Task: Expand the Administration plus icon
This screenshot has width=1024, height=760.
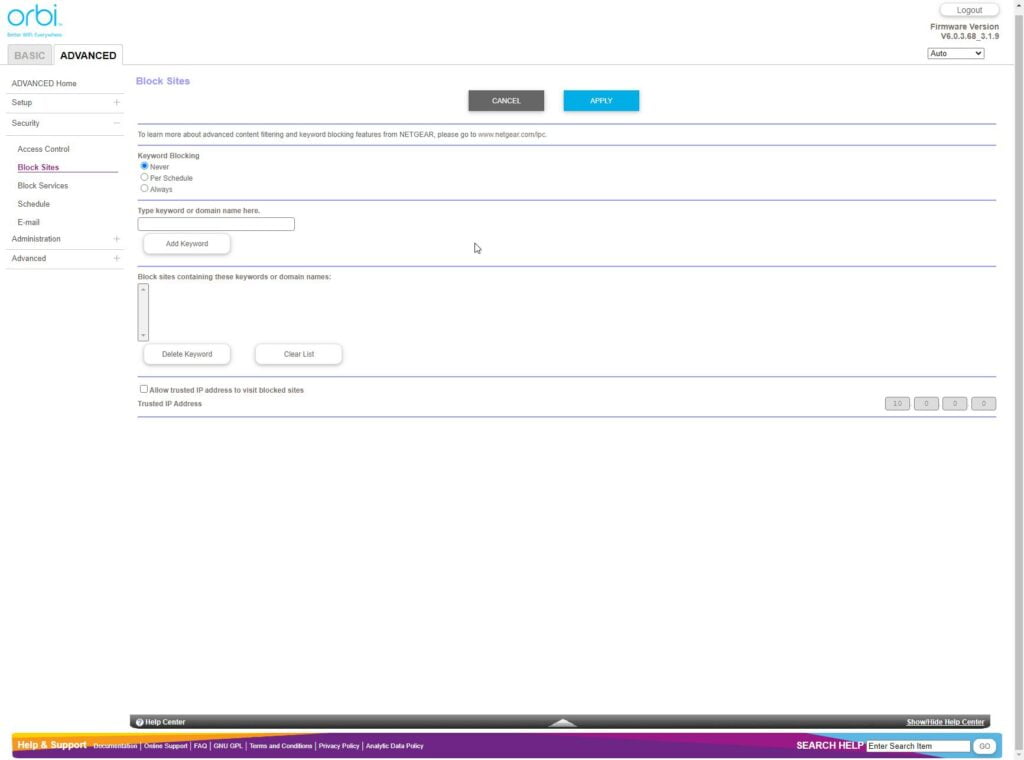Action: [116, 239]
